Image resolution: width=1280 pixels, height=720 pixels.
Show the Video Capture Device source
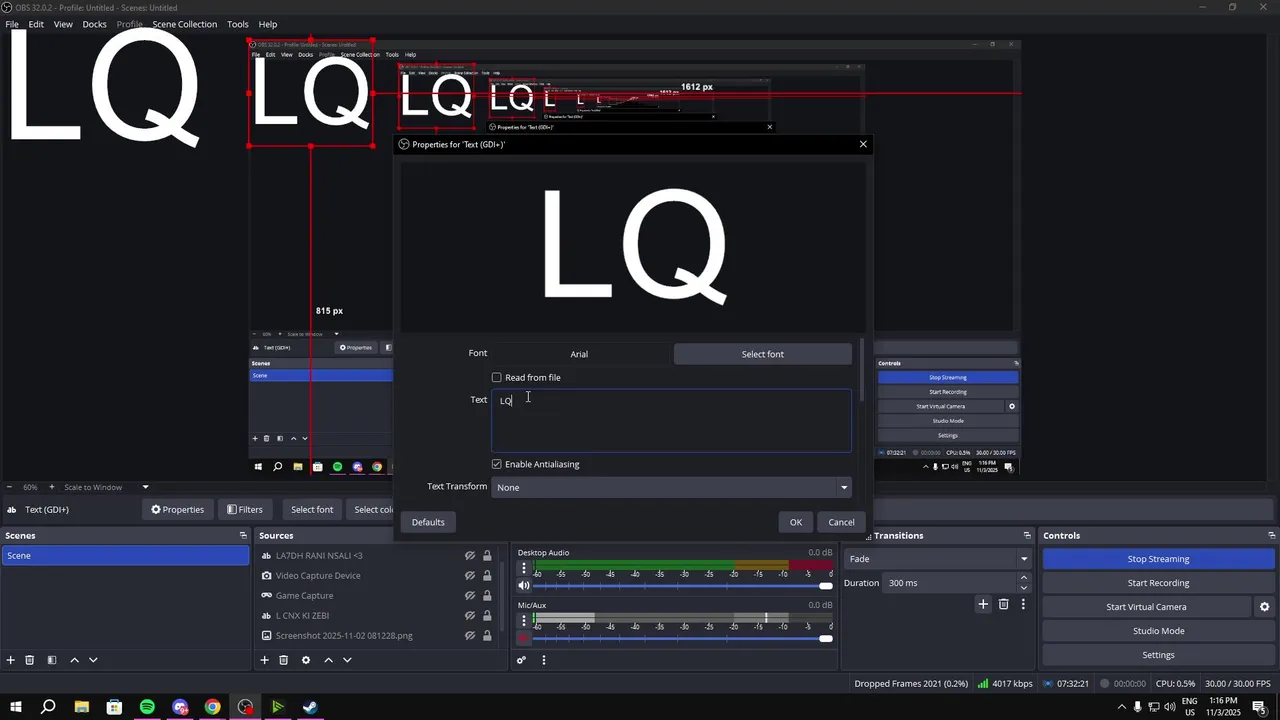click(x=469, y=576)
